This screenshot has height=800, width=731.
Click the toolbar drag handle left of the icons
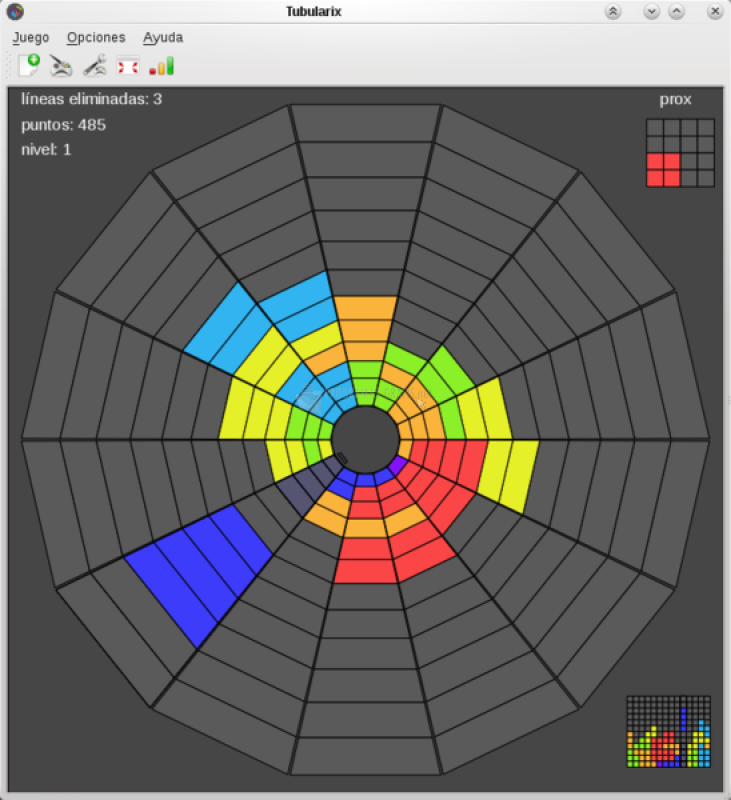9,66
